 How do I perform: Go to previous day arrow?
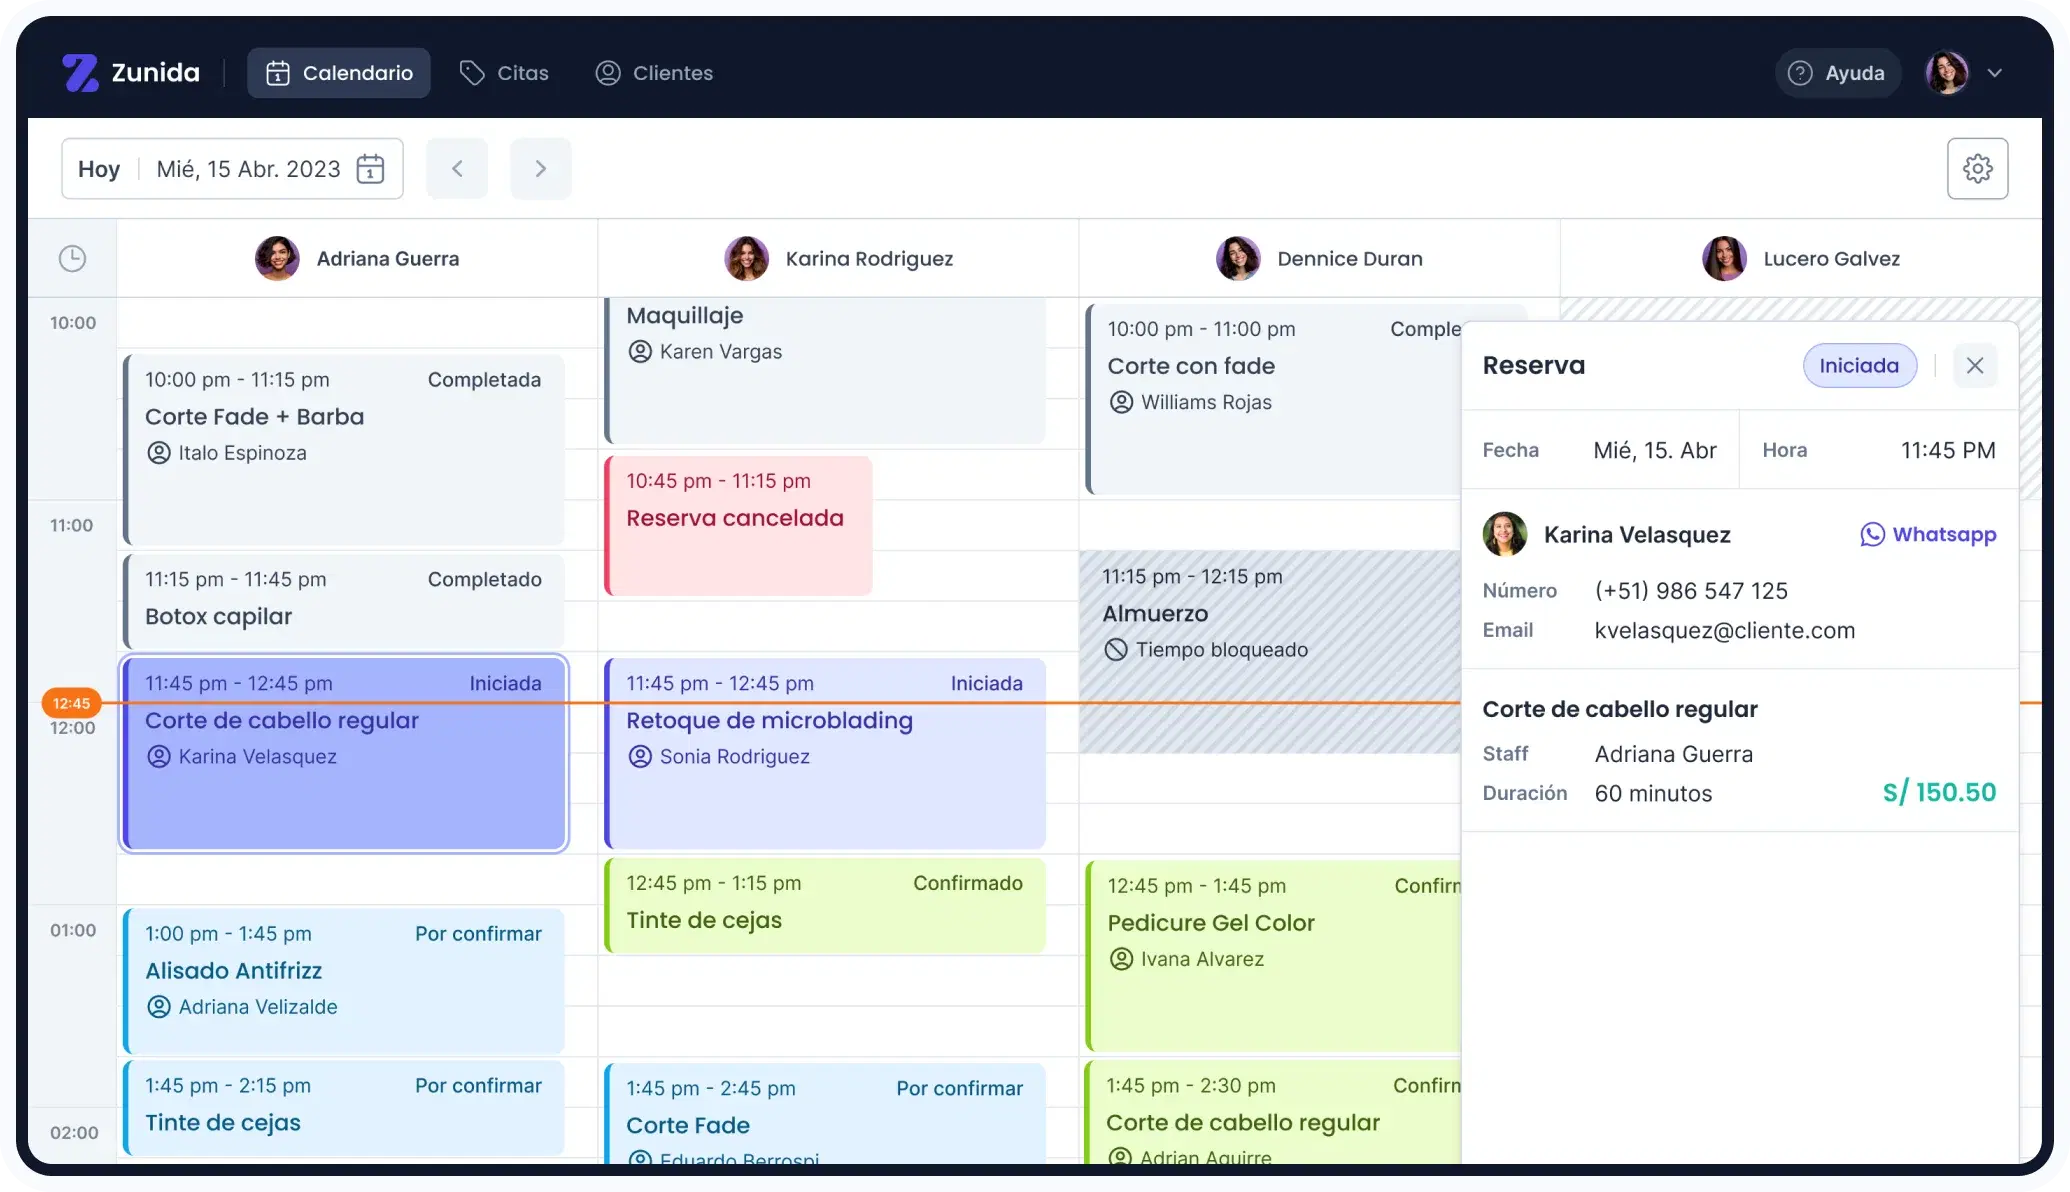point(457,169)
